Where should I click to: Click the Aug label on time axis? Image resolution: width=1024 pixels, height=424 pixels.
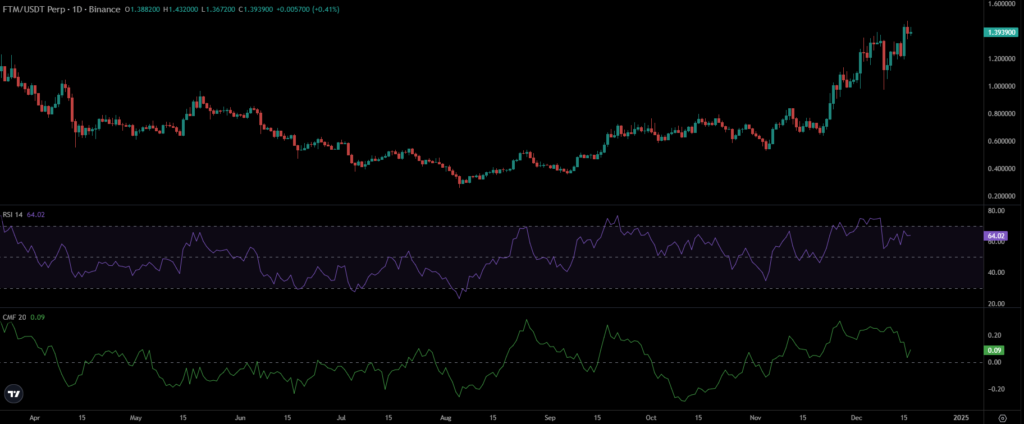[x=446, y=416]
